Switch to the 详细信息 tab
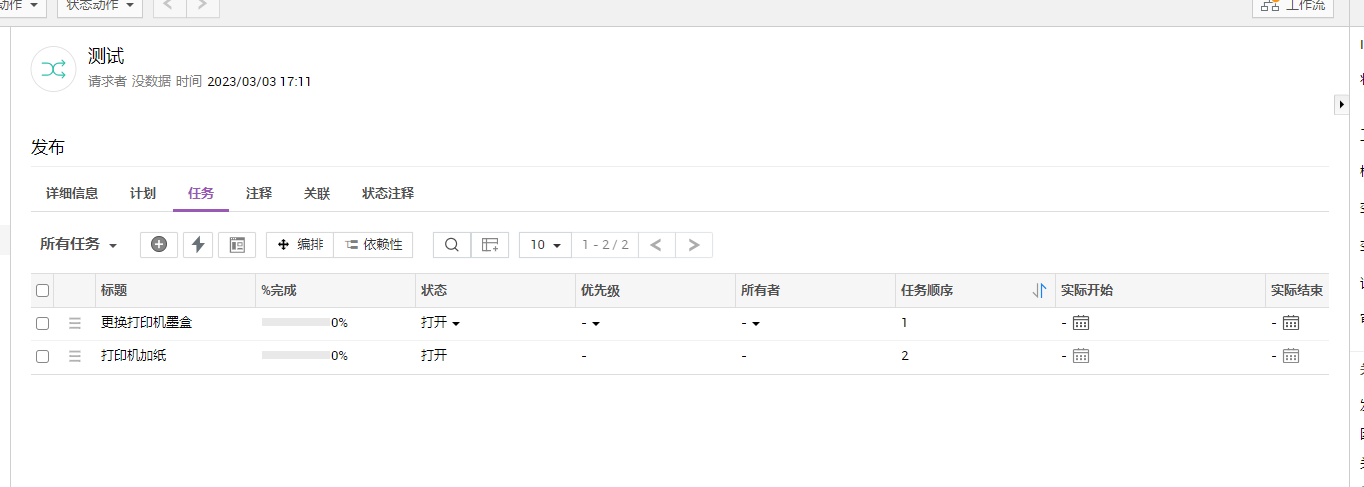 (x=72, y=193)
